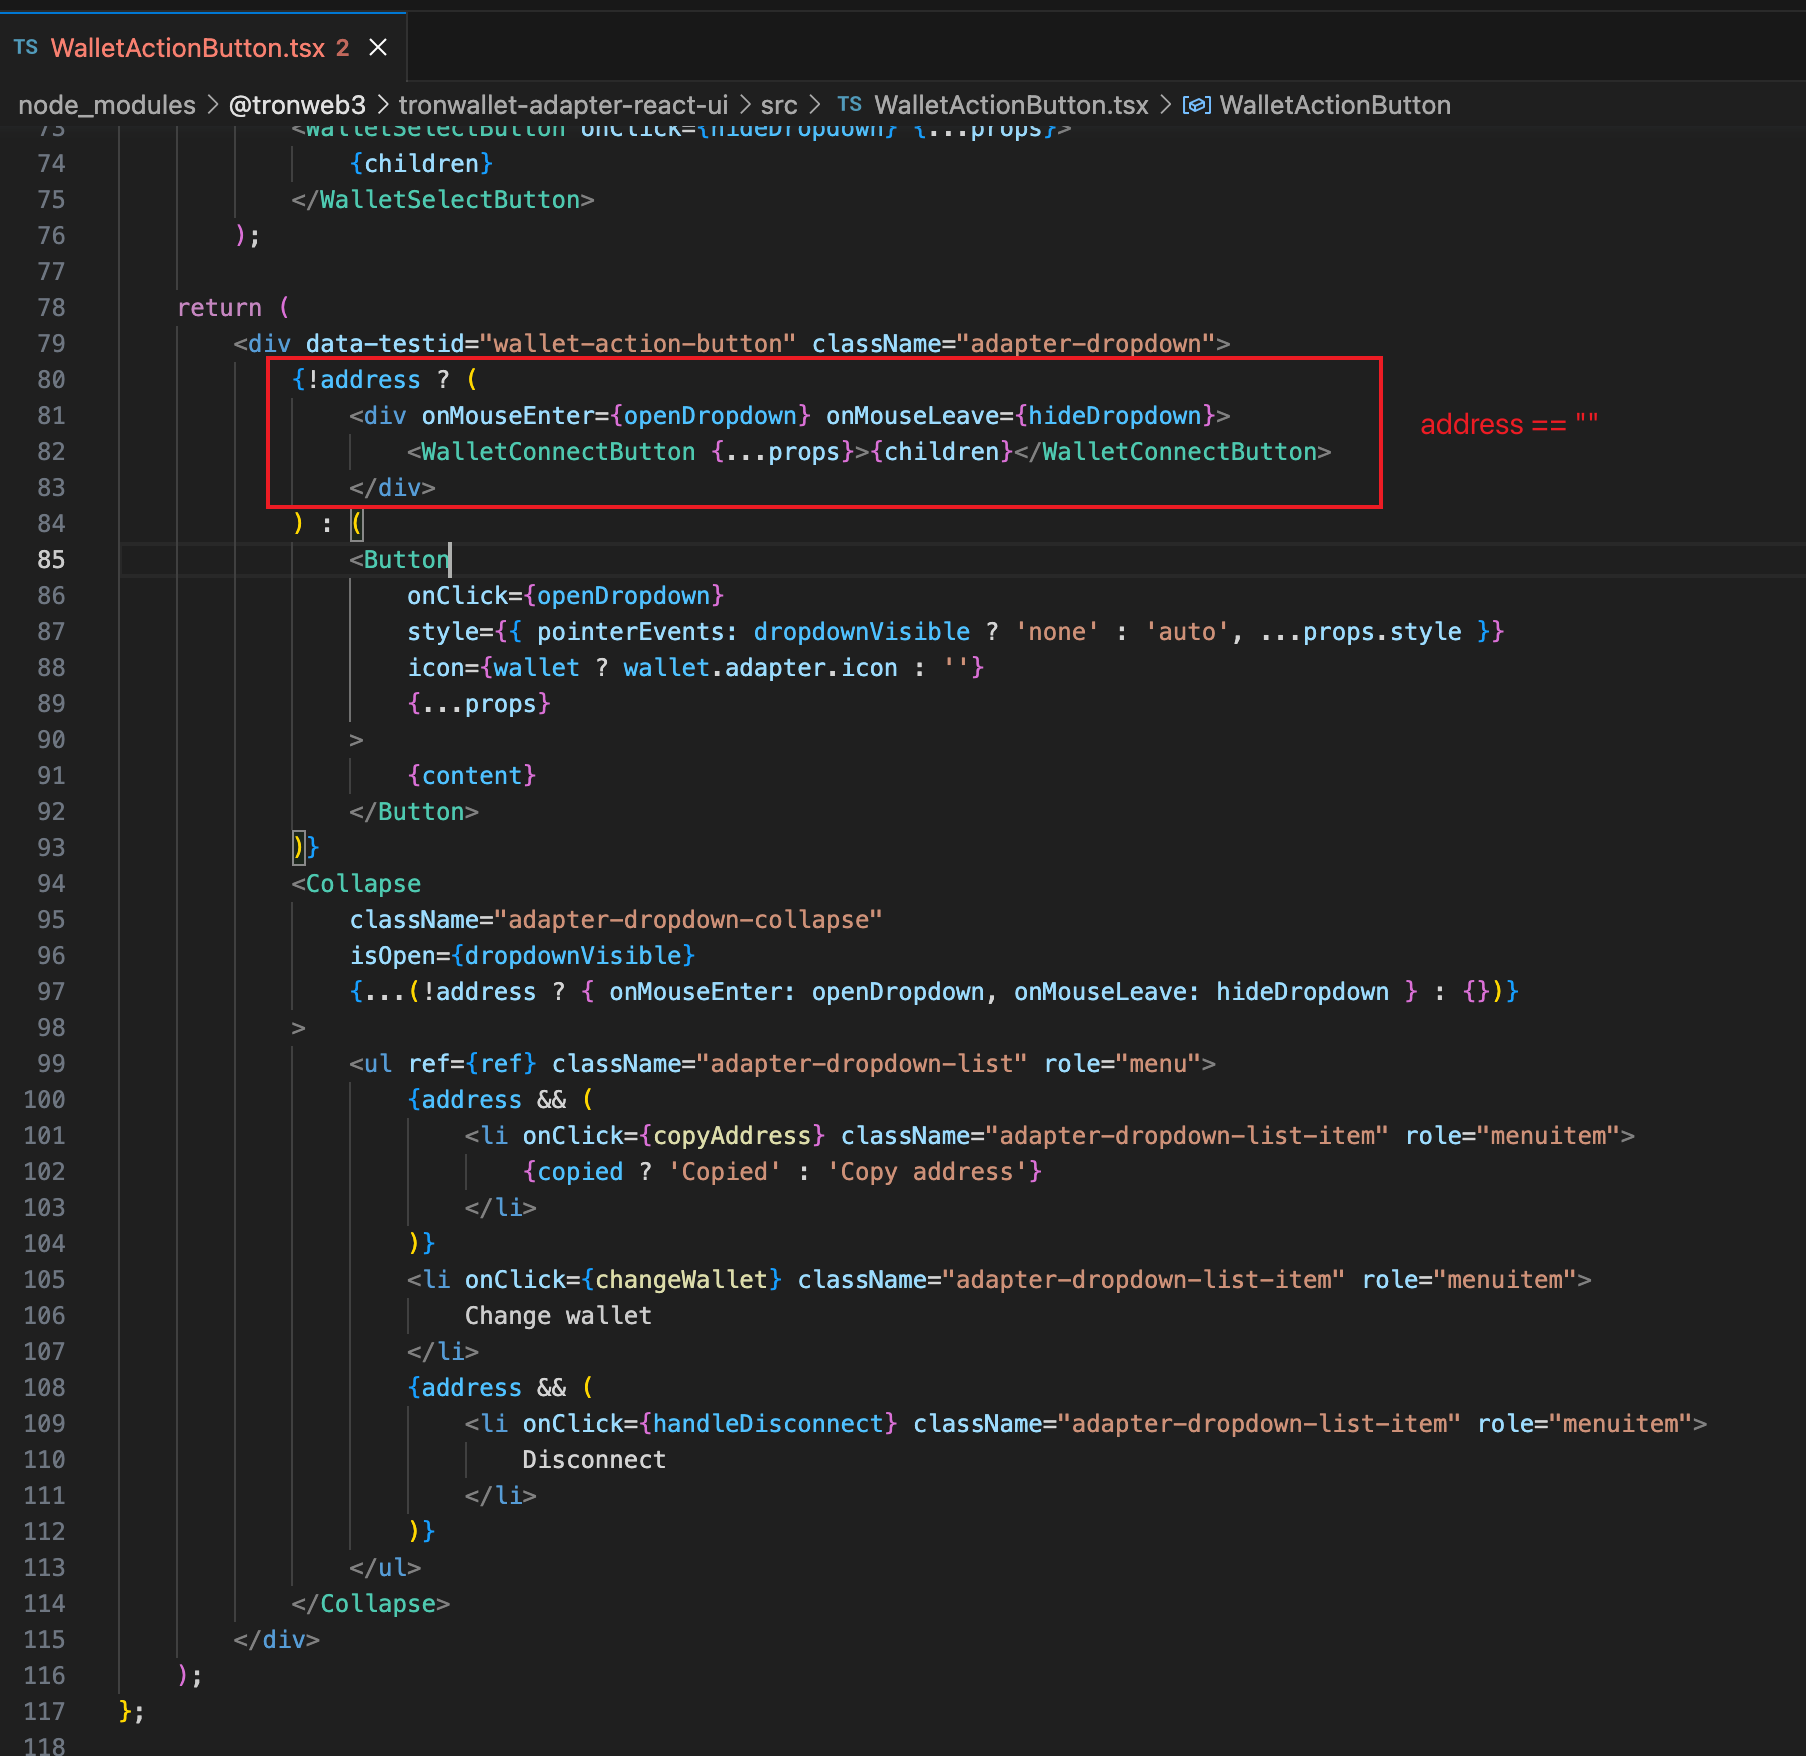
Task: Click the TS language icon in the editor tab
Action: 26,46
